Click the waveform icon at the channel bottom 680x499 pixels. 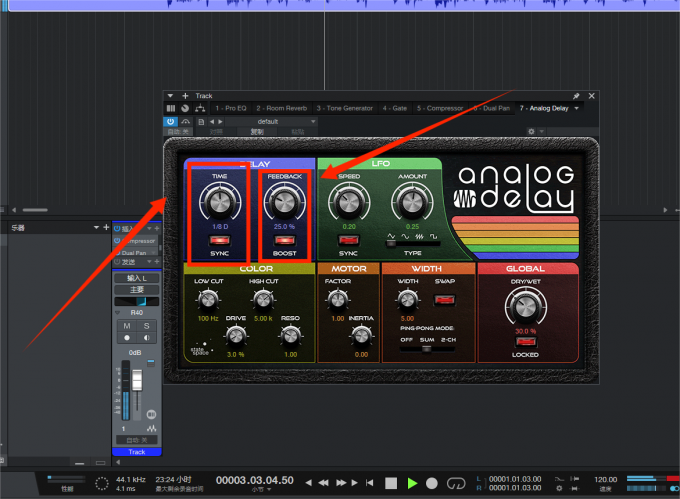(x=151, y=429)
